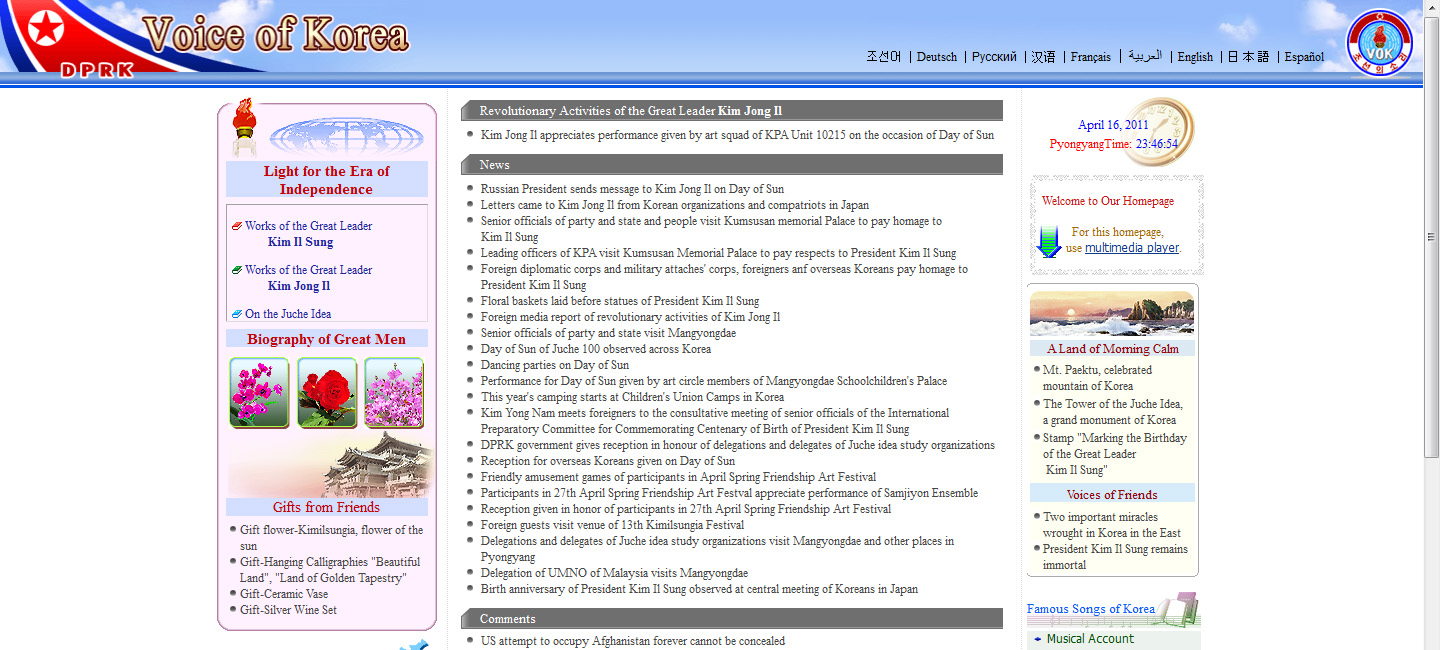
Task: Open the red rose flower thumbnail
Action: (327, 393)
